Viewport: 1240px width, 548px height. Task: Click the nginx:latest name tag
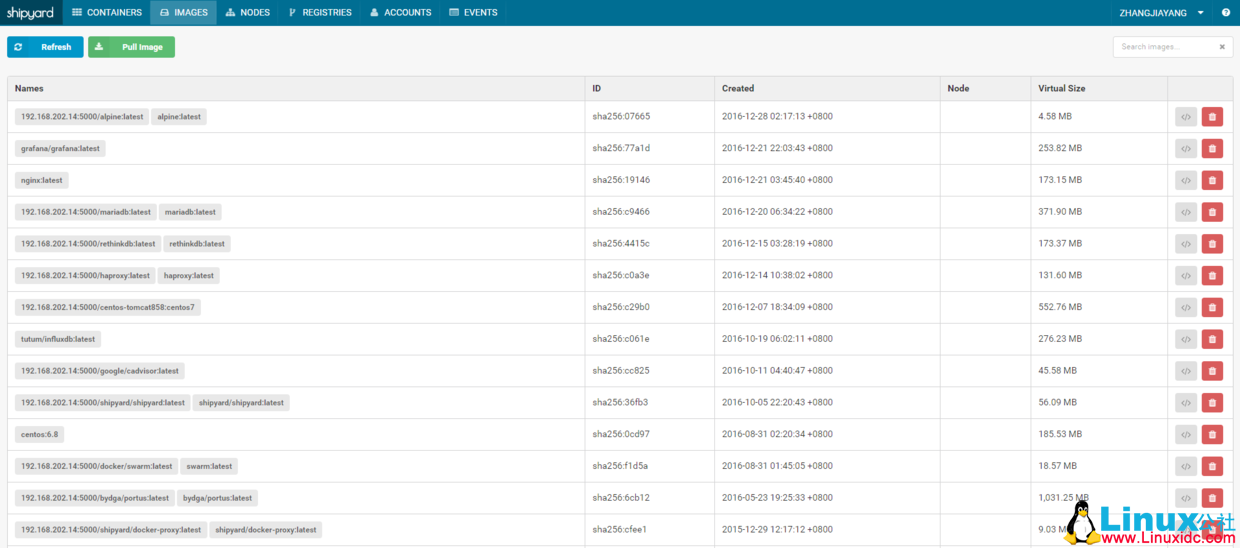tap(41, 180)
